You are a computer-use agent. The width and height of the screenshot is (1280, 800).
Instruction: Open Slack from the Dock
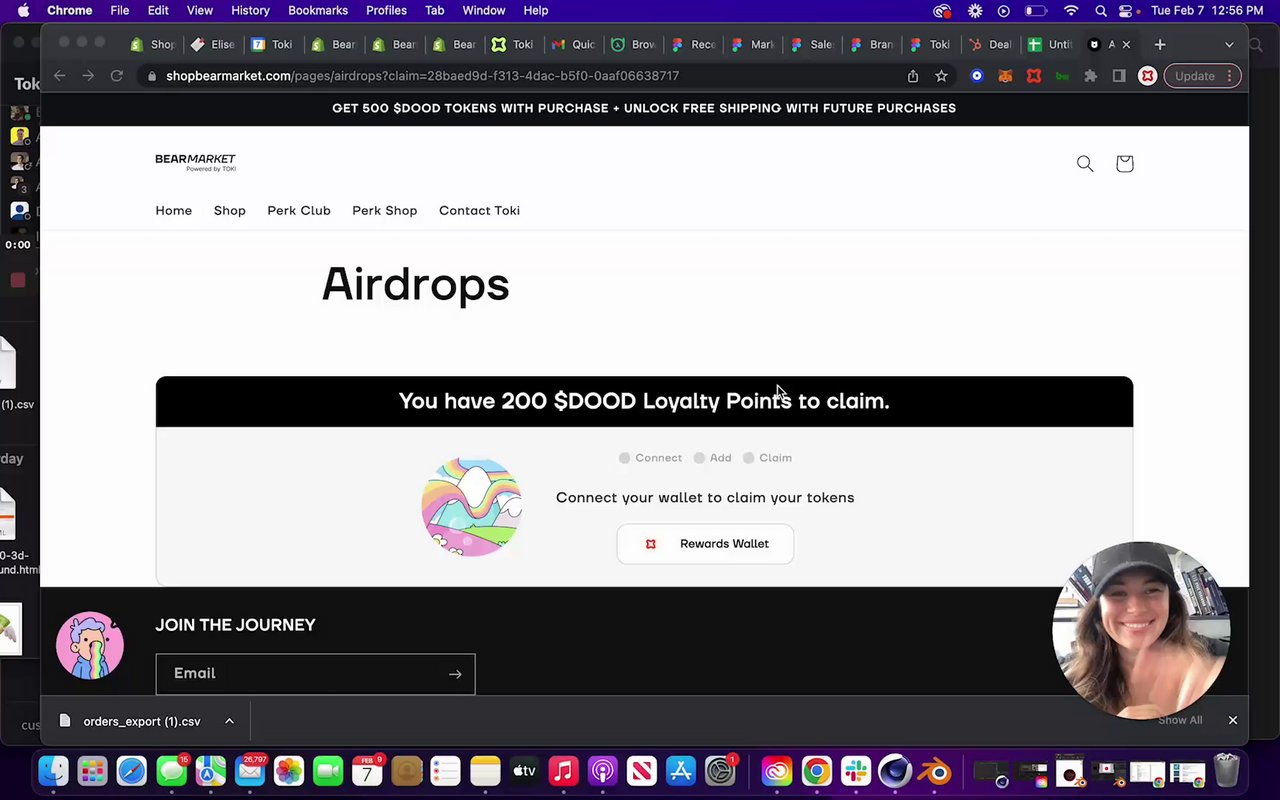tap(856, 771)
